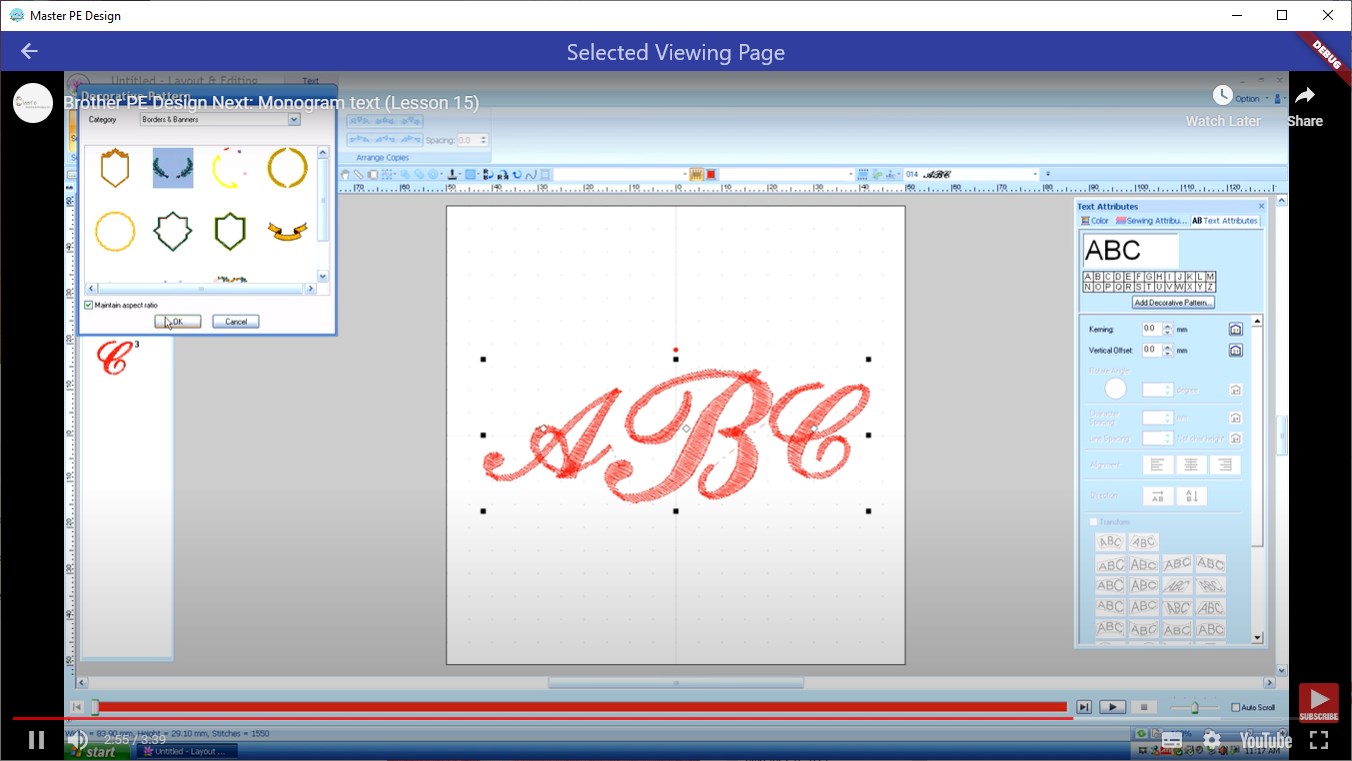Toggle the speaker mute icon on the player
The width and height of the screenshot is (1352, 761).
[79, 740]
